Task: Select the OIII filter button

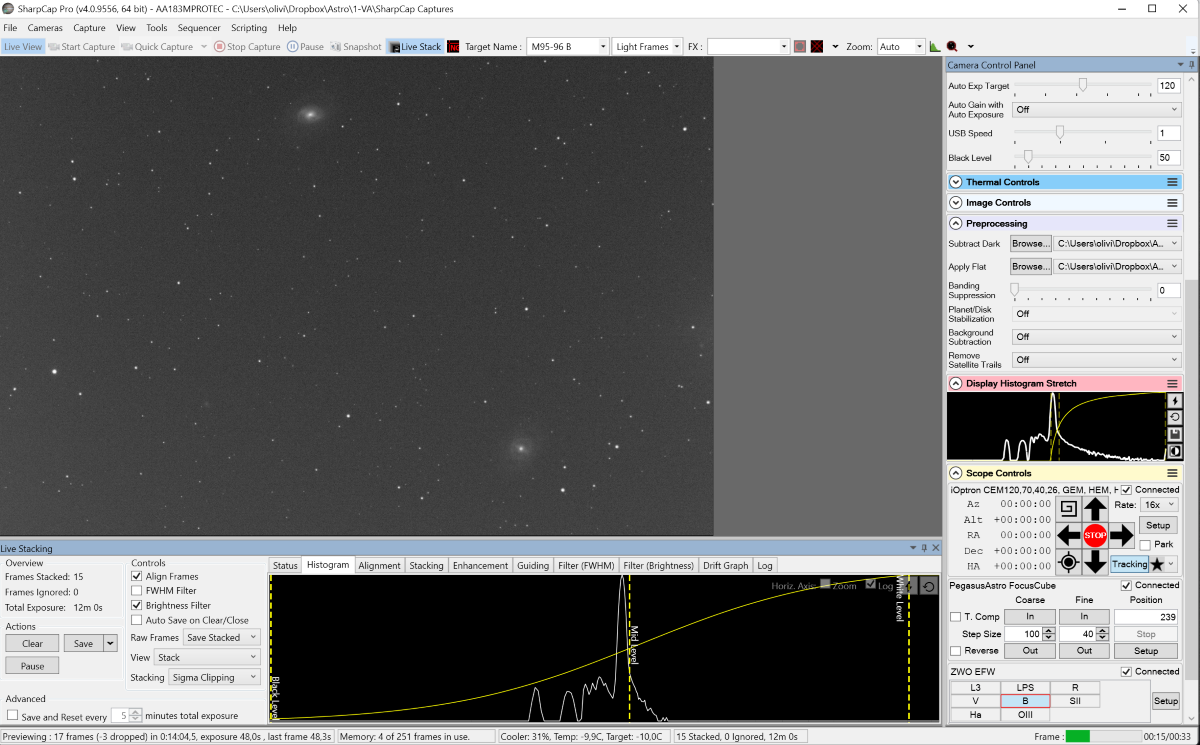Action: point(1025,715)
